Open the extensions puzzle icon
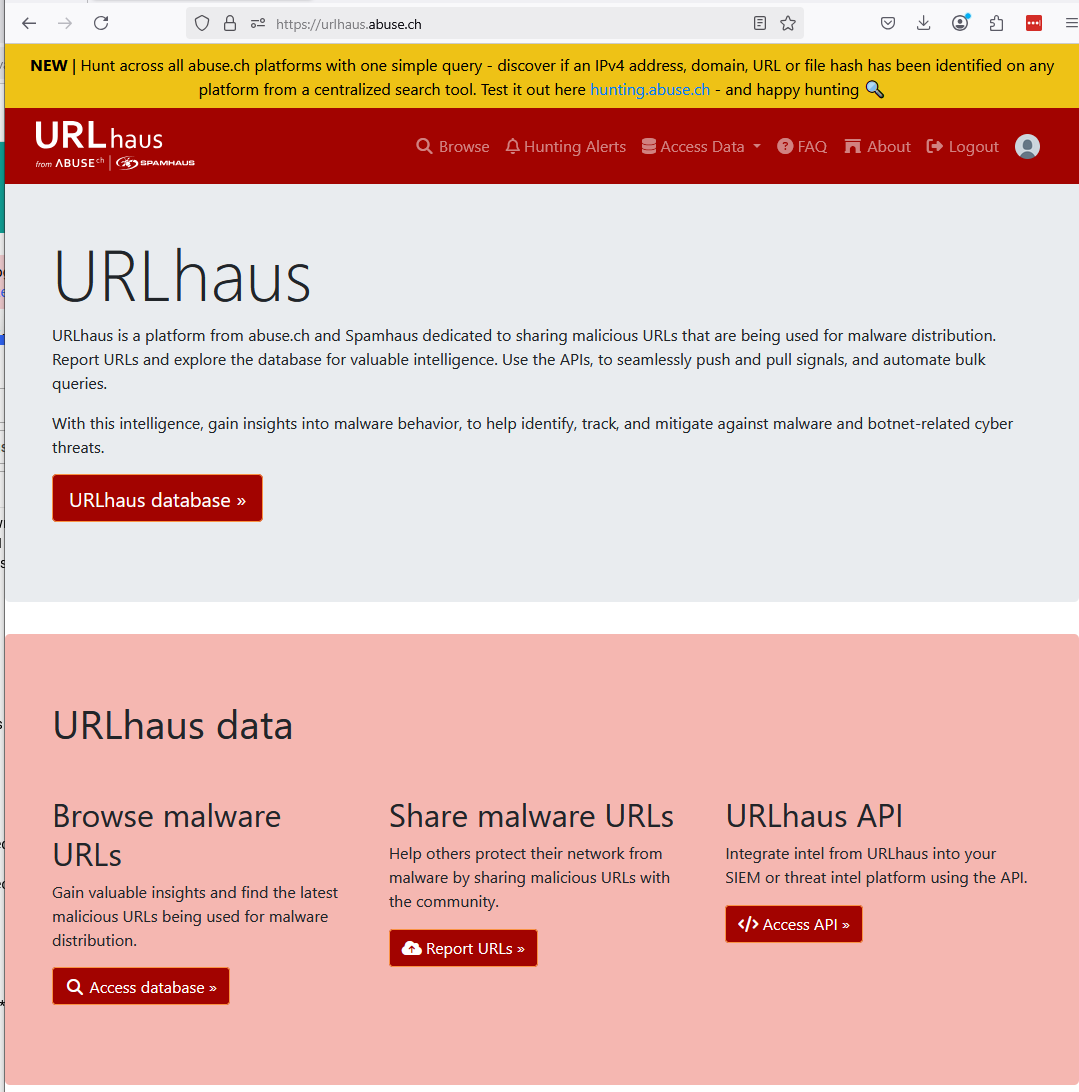 [997, 24]
